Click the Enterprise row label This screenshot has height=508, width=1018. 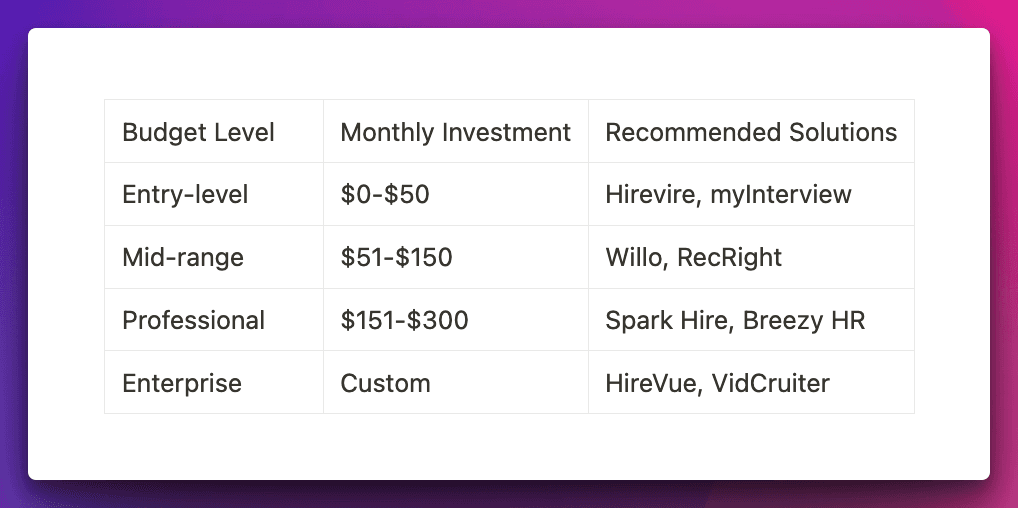182,383
